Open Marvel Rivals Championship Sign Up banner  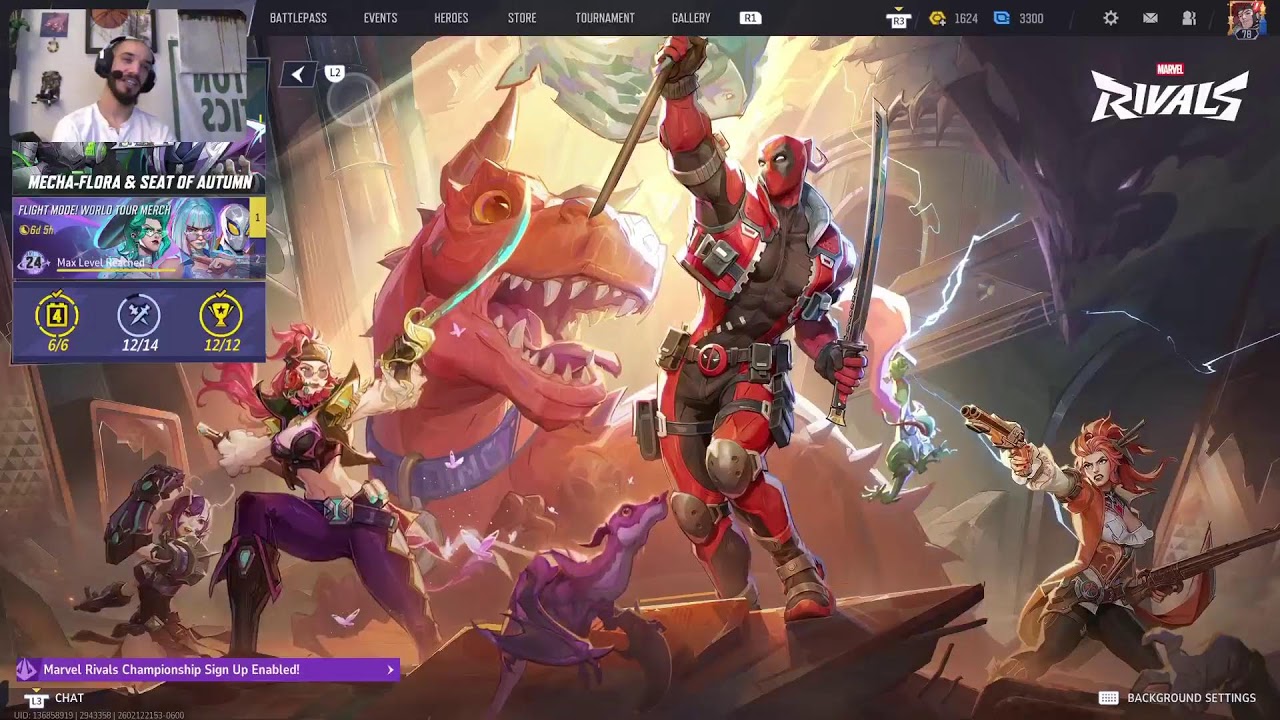point(207,670)
